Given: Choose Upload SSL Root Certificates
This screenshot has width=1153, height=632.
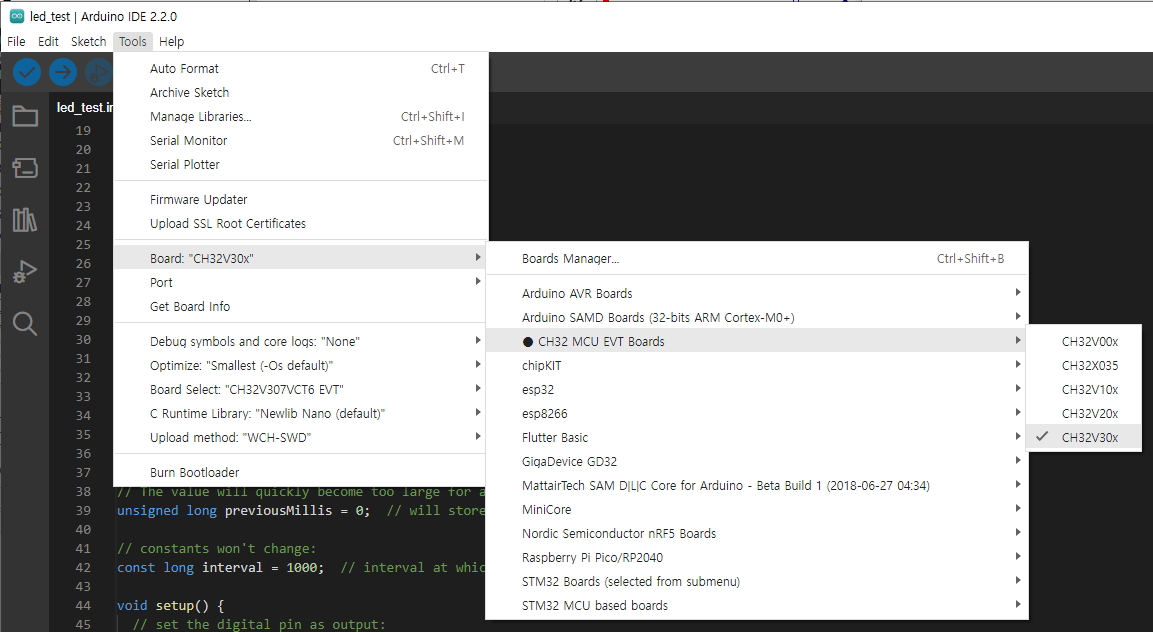Looking at the screenshot, I should [x=301, y=224].
